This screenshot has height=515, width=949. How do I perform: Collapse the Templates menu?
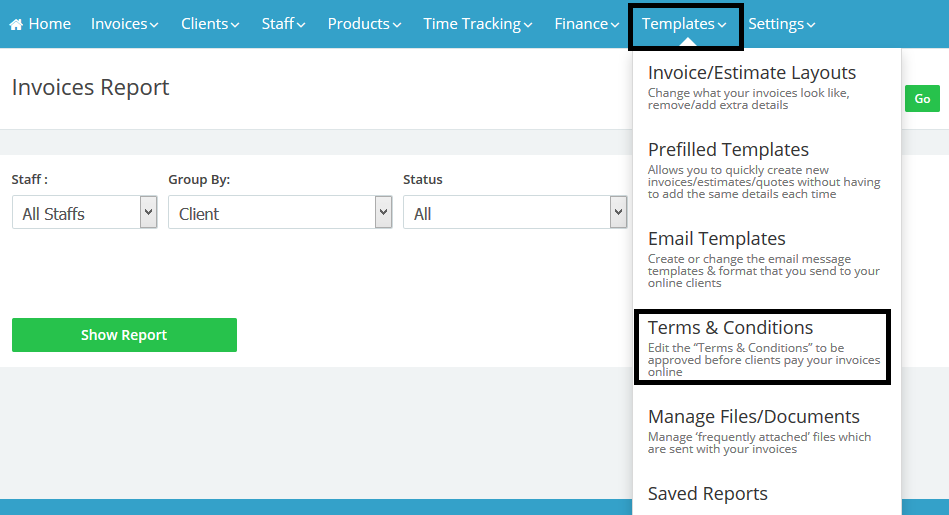pos(684,24)
